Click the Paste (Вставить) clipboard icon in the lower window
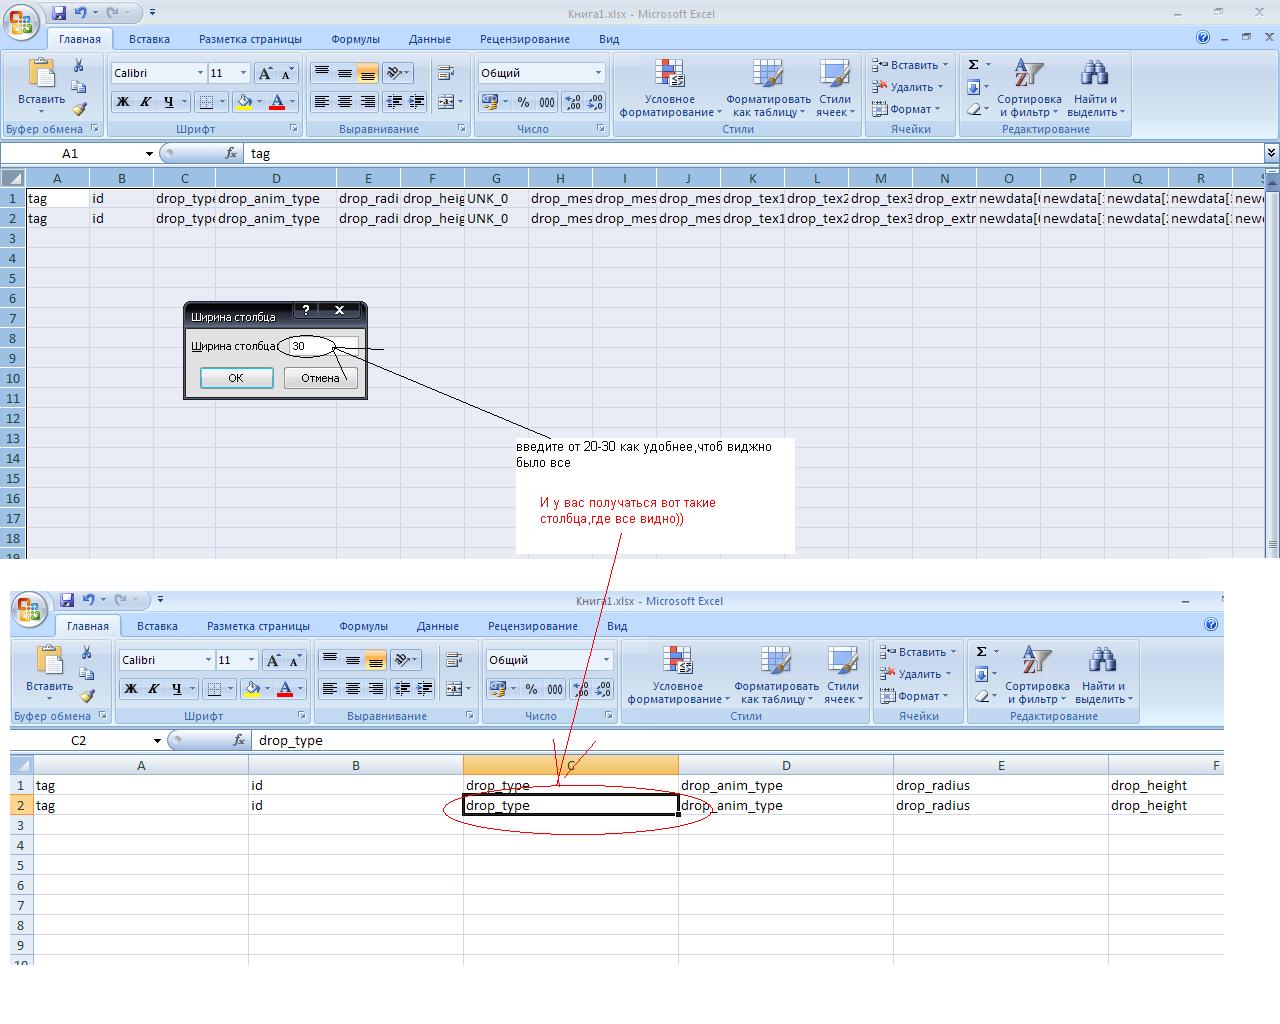 49,660
